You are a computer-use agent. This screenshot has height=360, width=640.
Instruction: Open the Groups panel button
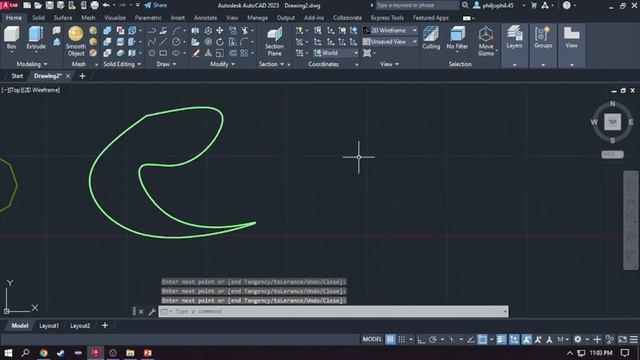pyautogui.click(x=543, y=37)
